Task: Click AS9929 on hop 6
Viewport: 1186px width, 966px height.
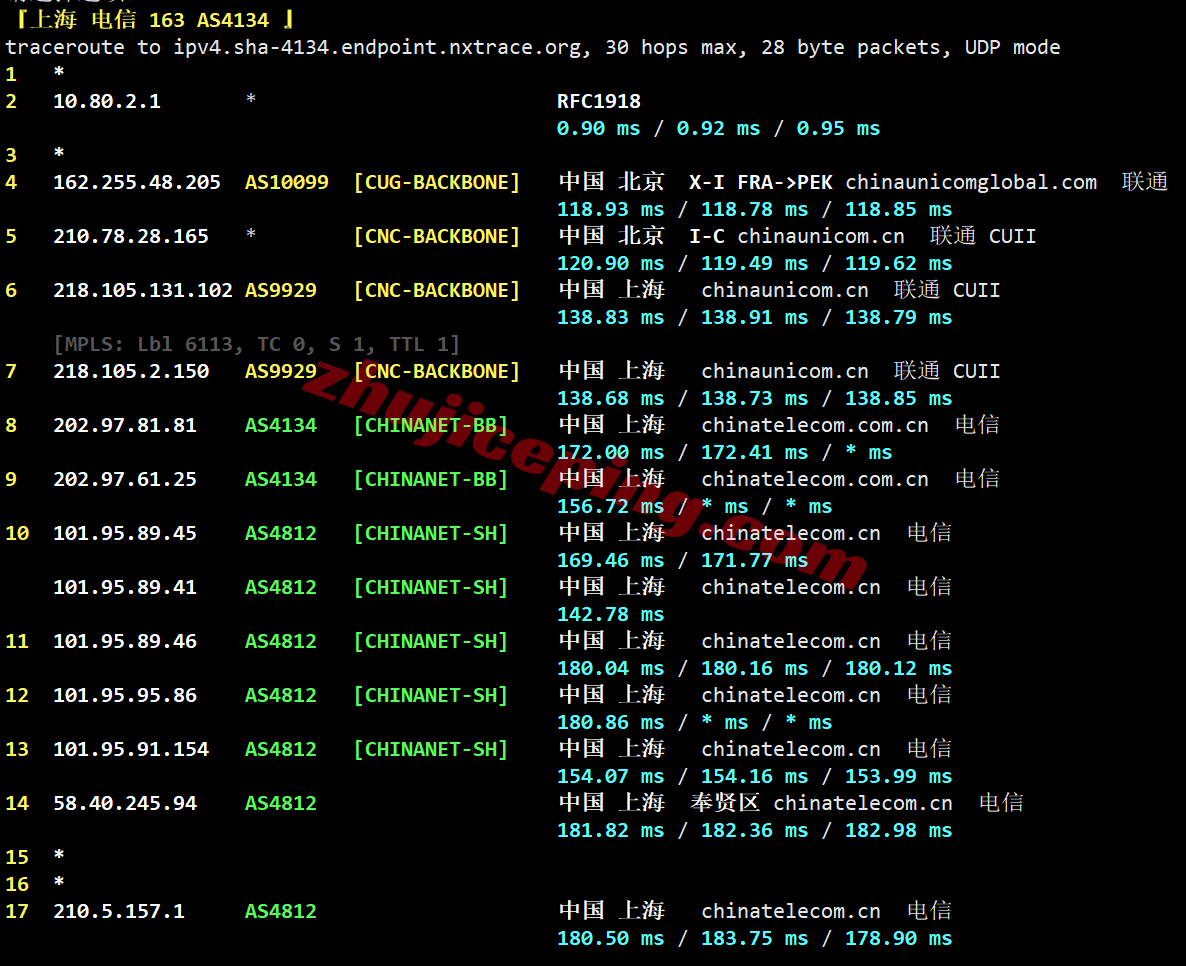Action: pos(281,290)
